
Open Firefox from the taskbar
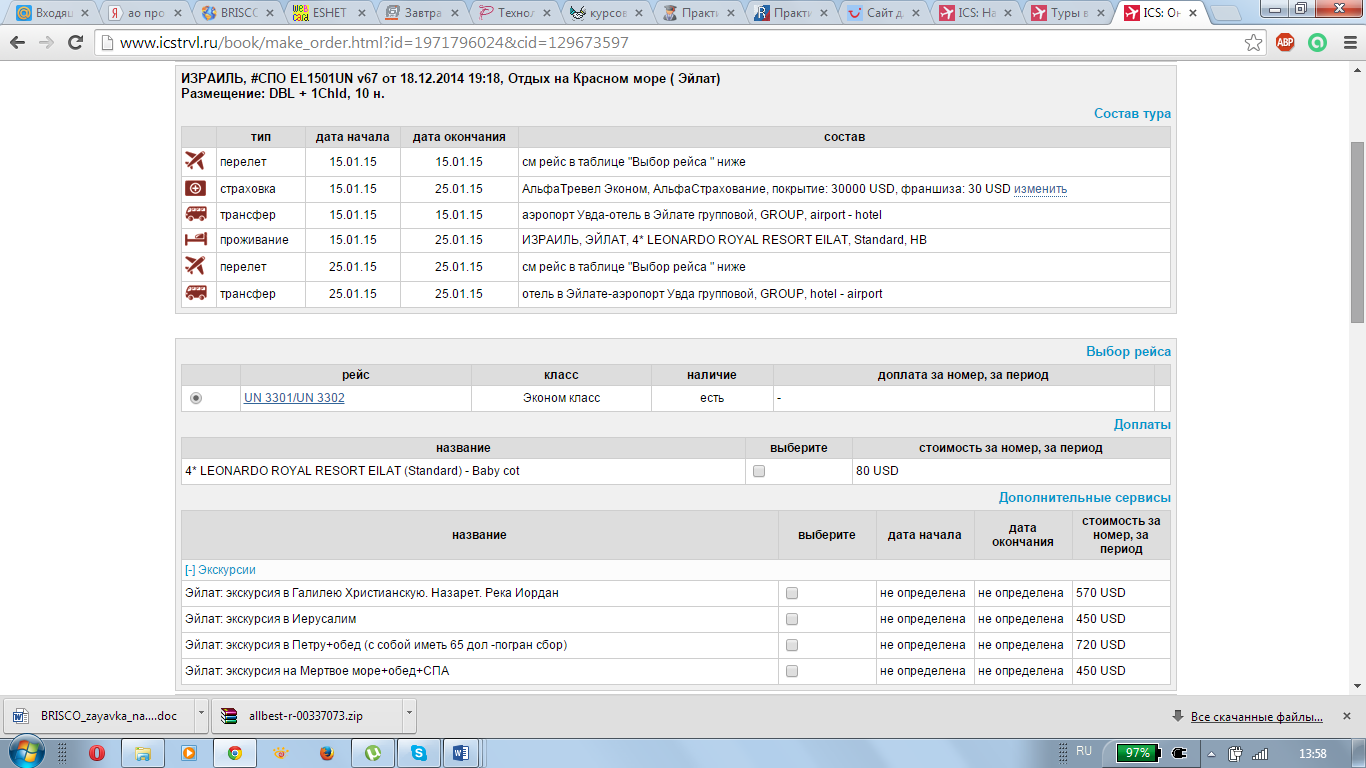click(x=327, y=753)
